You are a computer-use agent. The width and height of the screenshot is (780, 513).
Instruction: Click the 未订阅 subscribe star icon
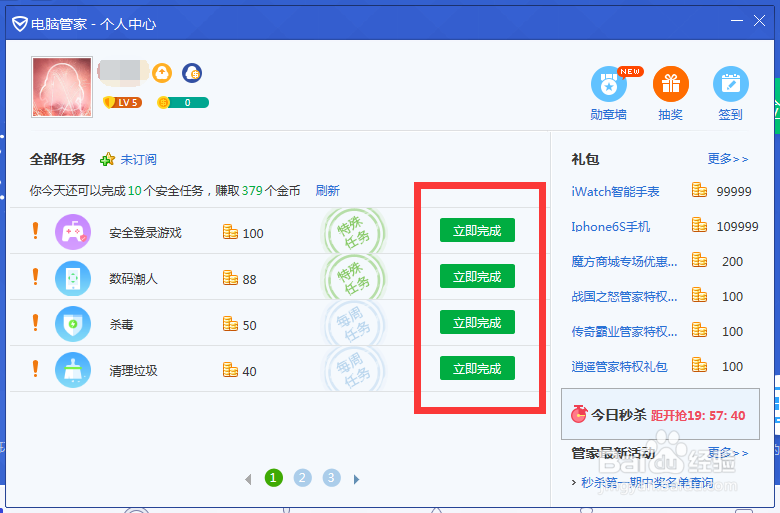click(107, 160)
